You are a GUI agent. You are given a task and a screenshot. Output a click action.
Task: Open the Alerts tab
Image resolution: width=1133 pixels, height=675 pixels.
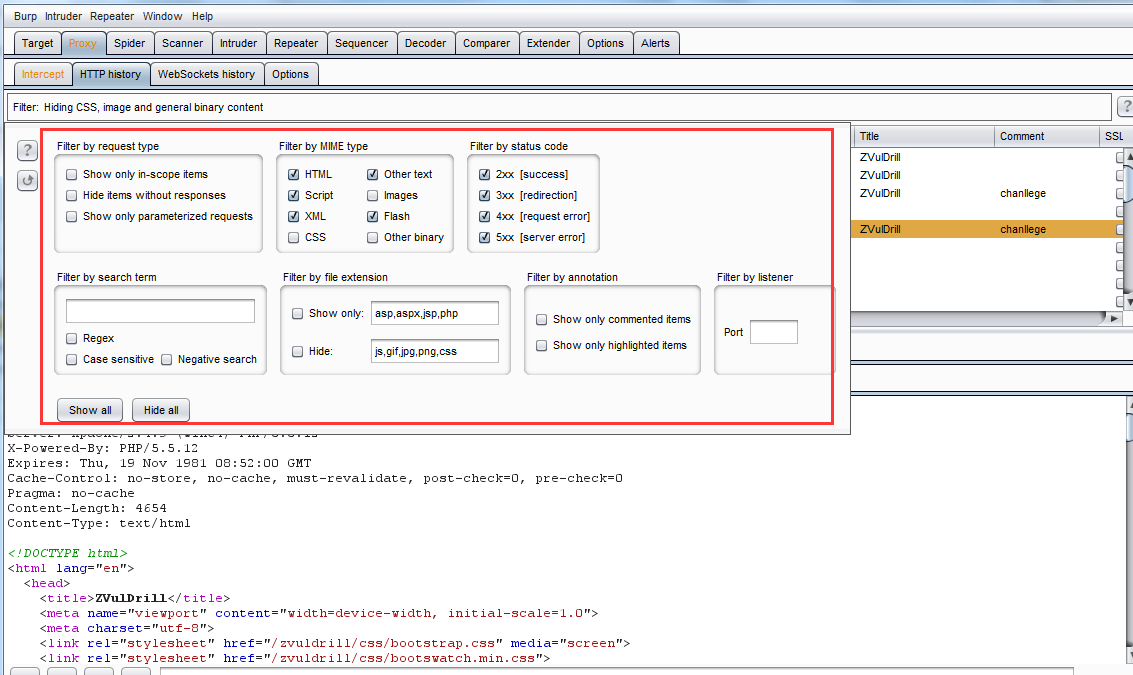tap(655, 43)
